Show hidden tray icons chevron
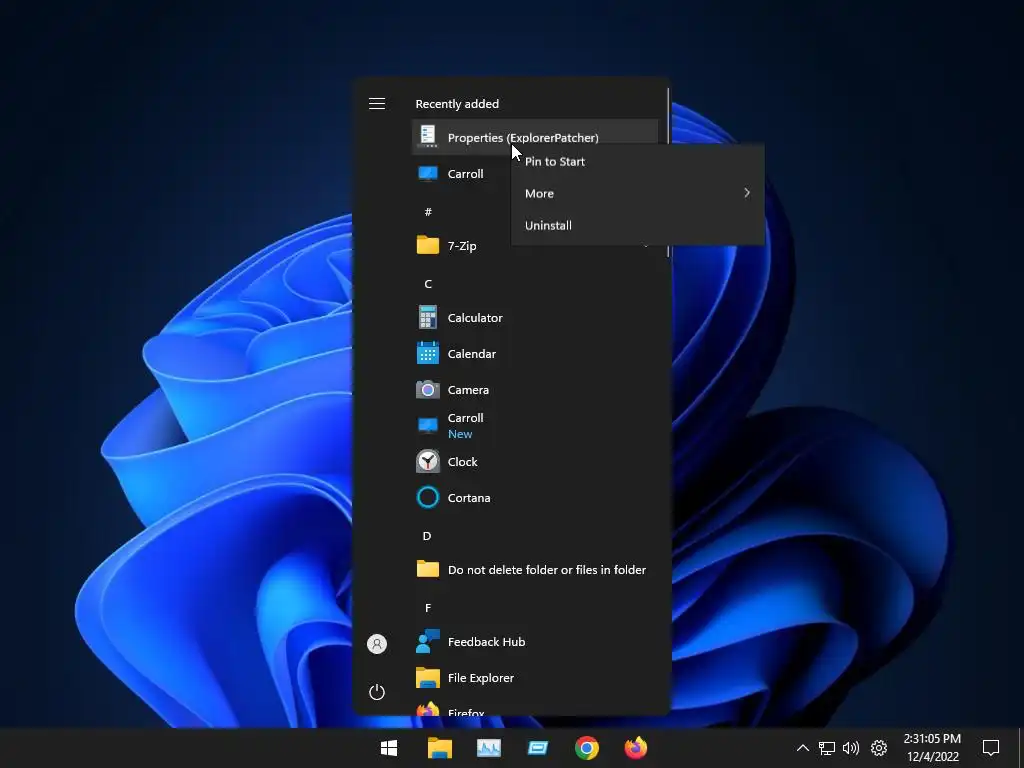 [x=803, y=748]
